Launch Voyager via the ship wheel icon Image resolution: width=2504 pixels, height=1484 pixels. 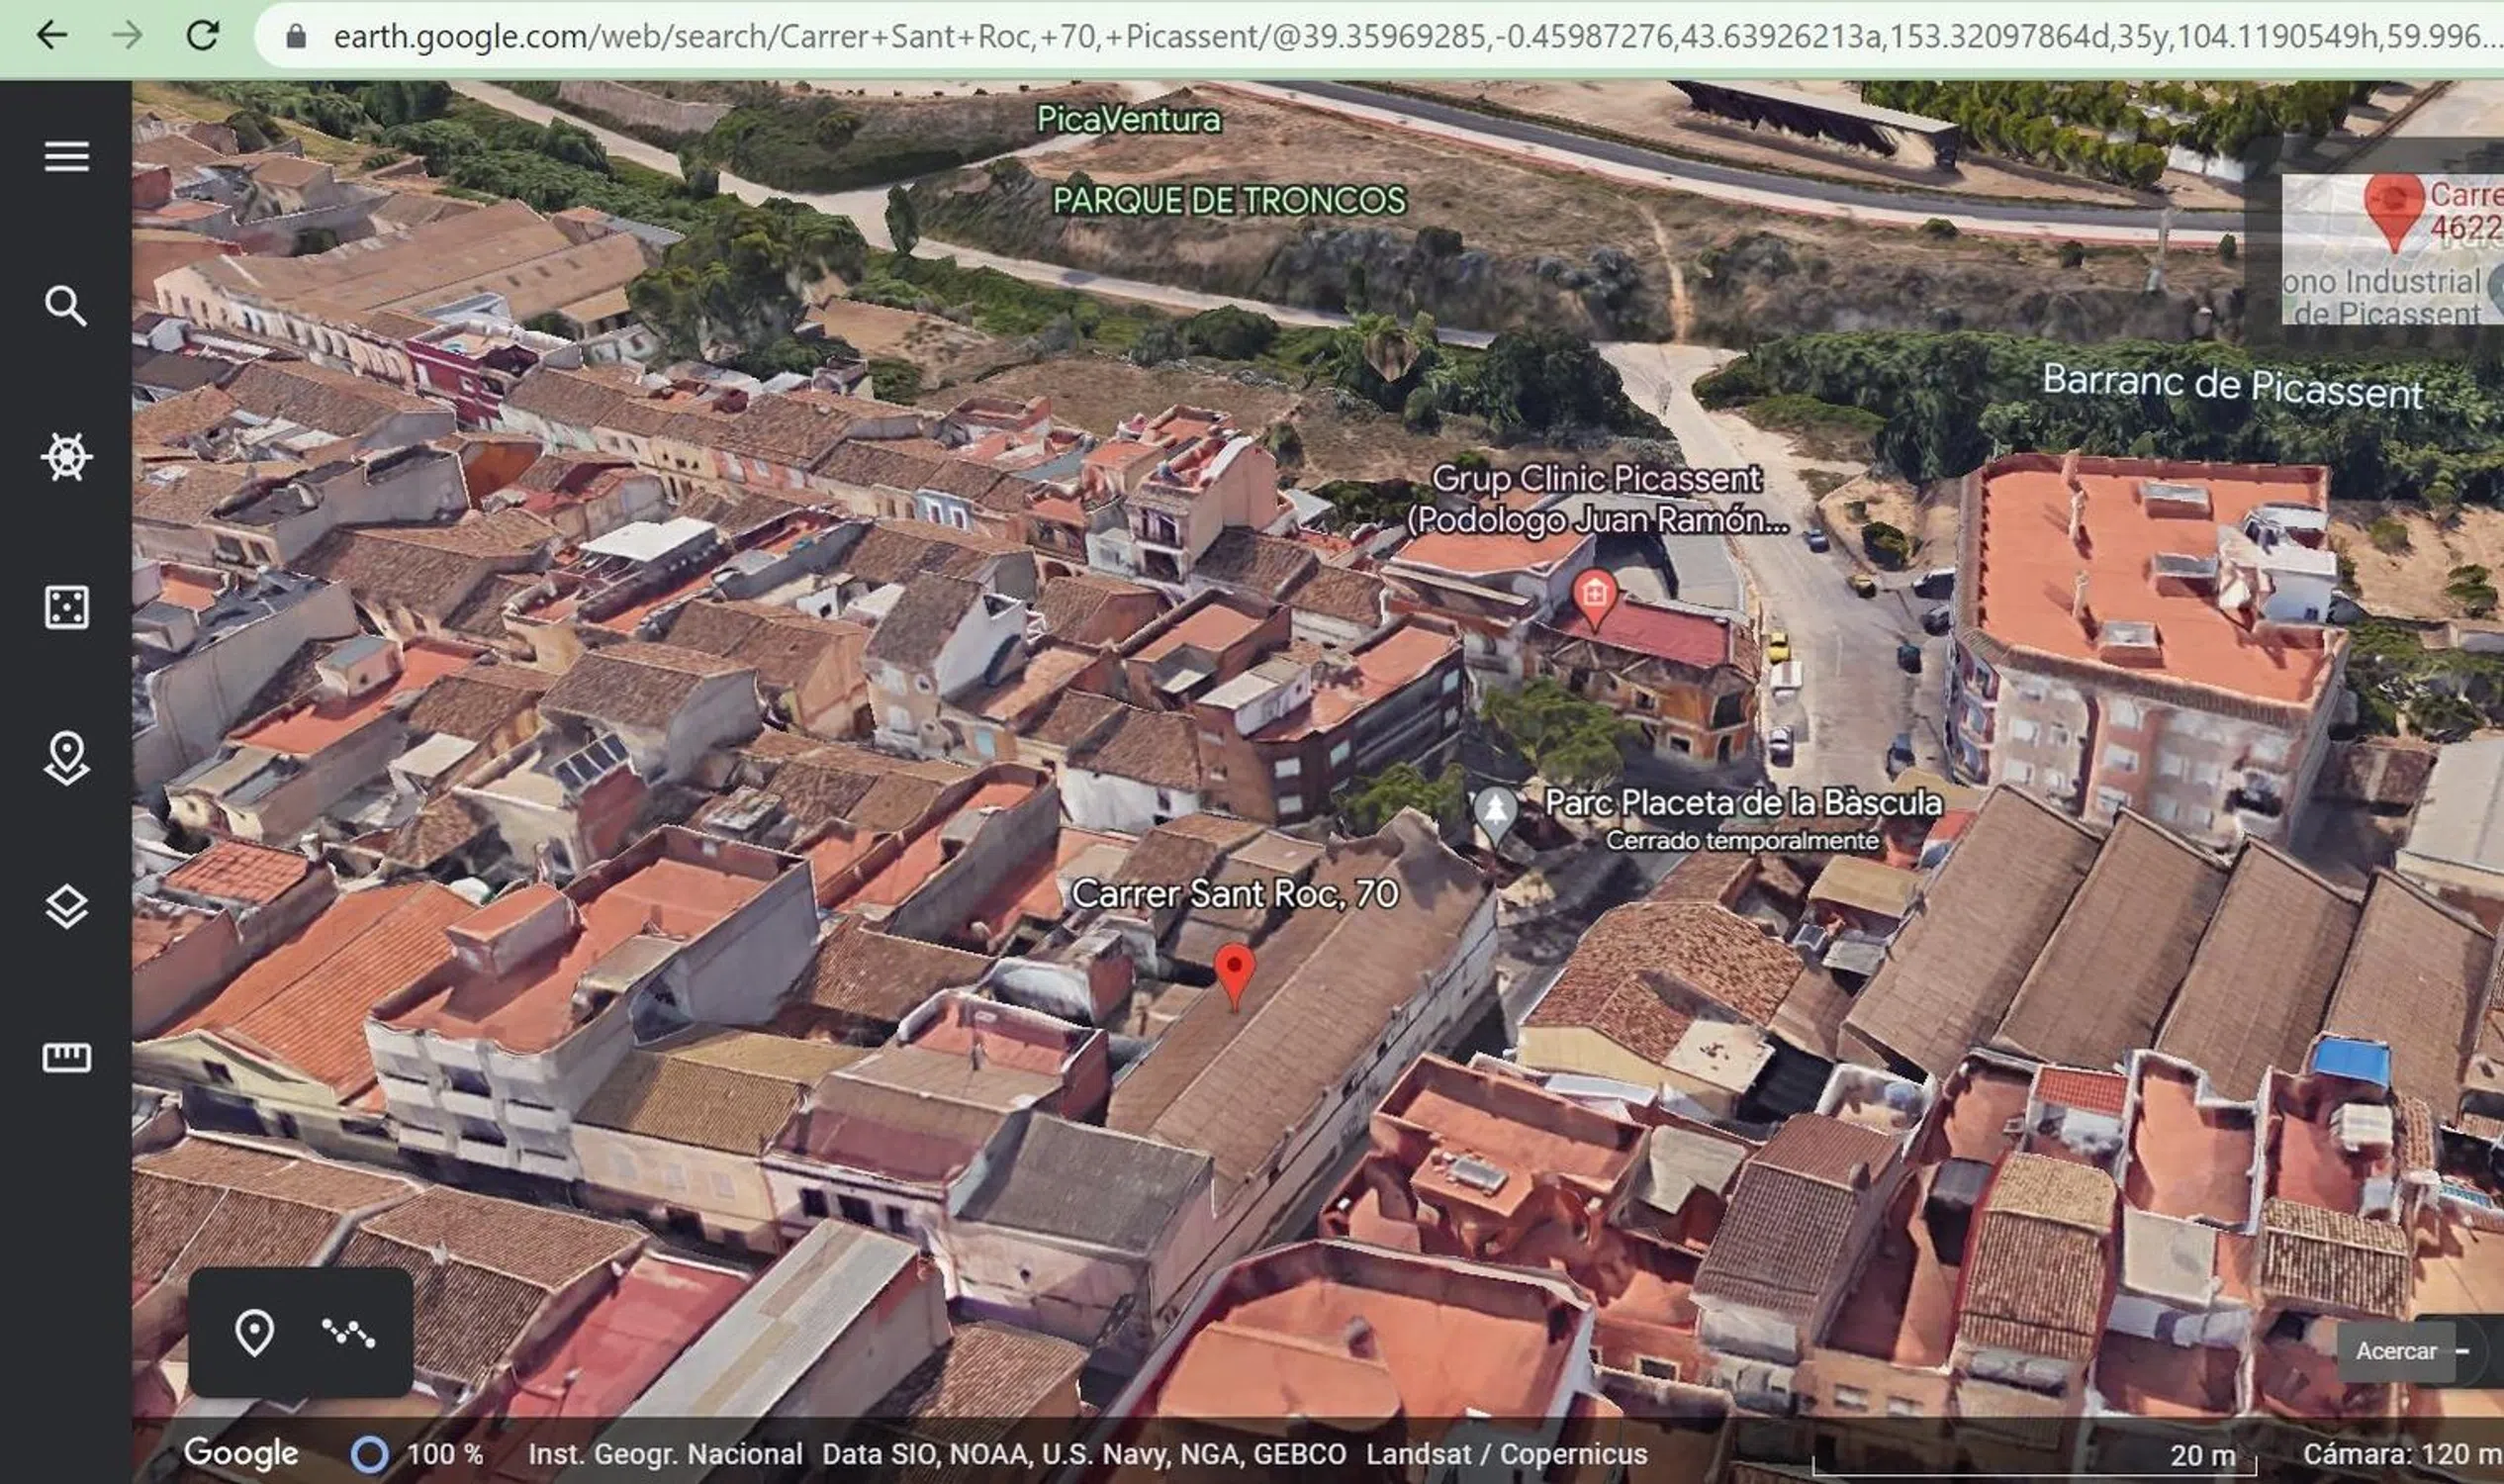coord(66,457)
